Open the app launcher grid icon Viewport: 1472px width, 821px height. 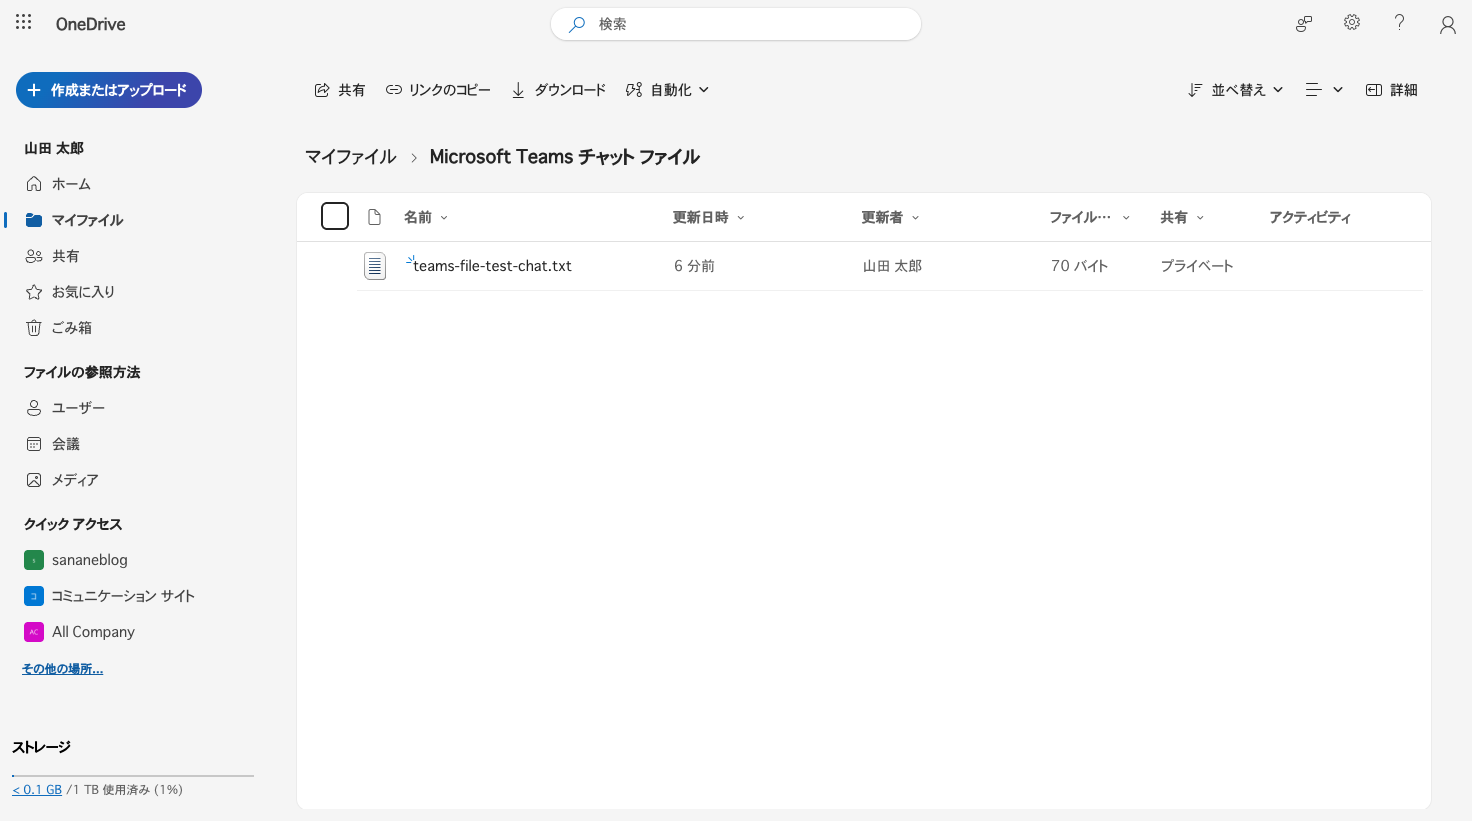pos(24,22)
